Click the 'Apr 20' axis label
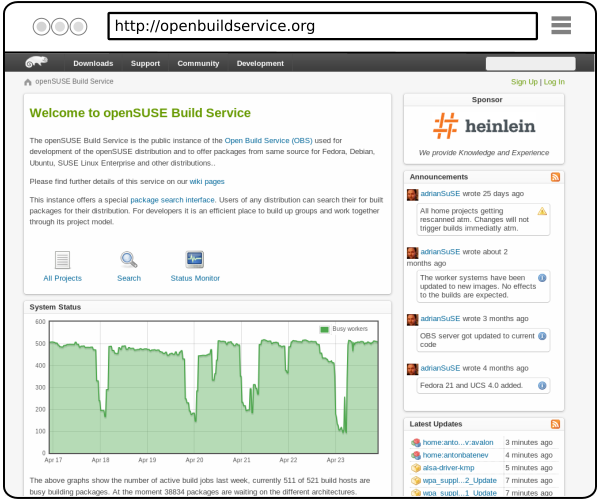The height and width of the screenshot is (500, 600). [194, 460]
